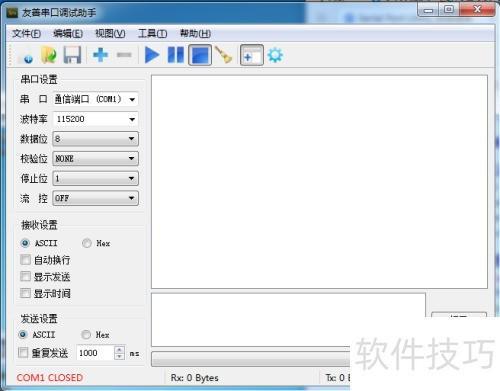Image resolution: width=500 pixels, height=391 pixels.
Task: Select Hex radio under 接收设置
Action: pyautogui.click(x=87, y=243)
